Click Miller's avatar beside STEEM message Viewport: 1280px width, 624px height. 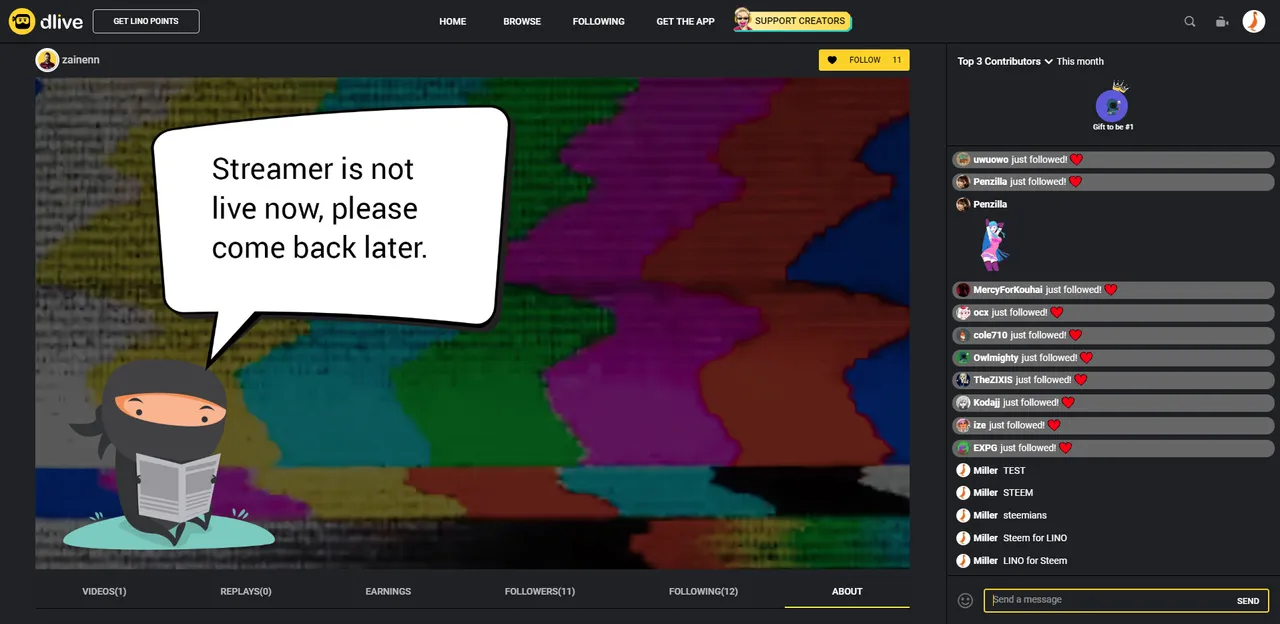pyautogui.click(x=963, y=493)
